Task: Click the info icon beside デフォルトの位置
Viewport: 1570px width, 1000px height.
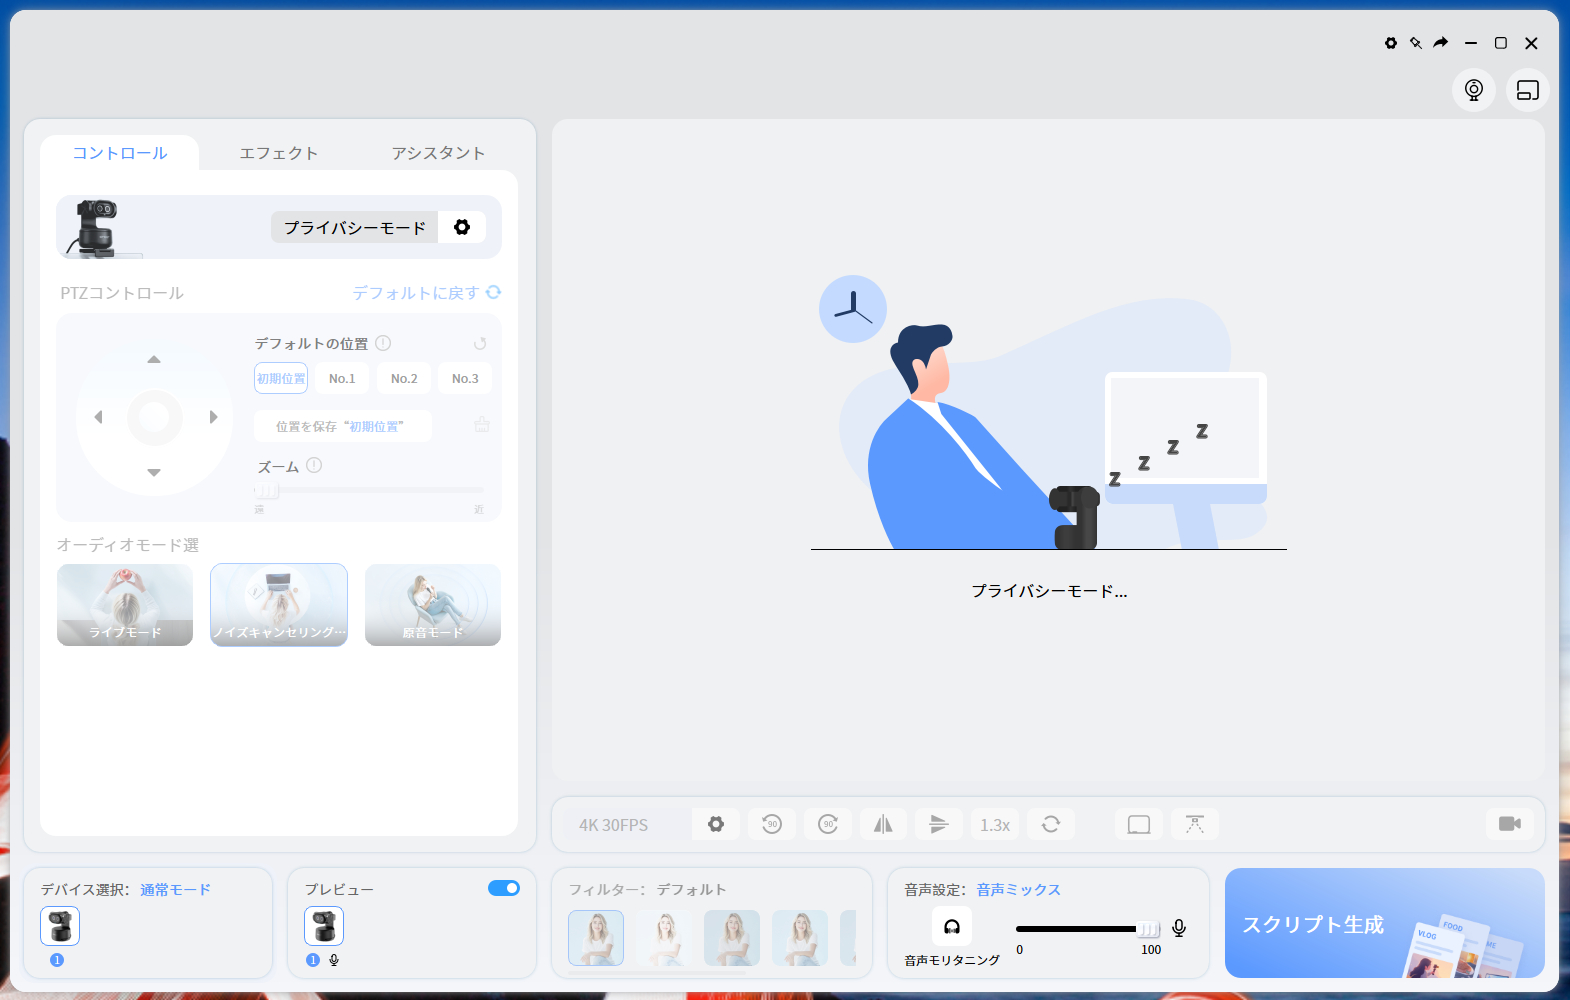Action: pos(383,343)
